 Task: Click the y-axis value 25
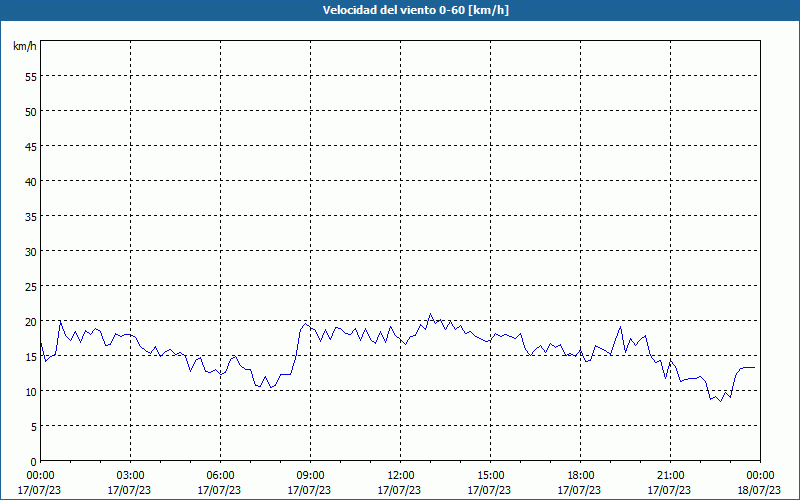click(x=31, y=287)
